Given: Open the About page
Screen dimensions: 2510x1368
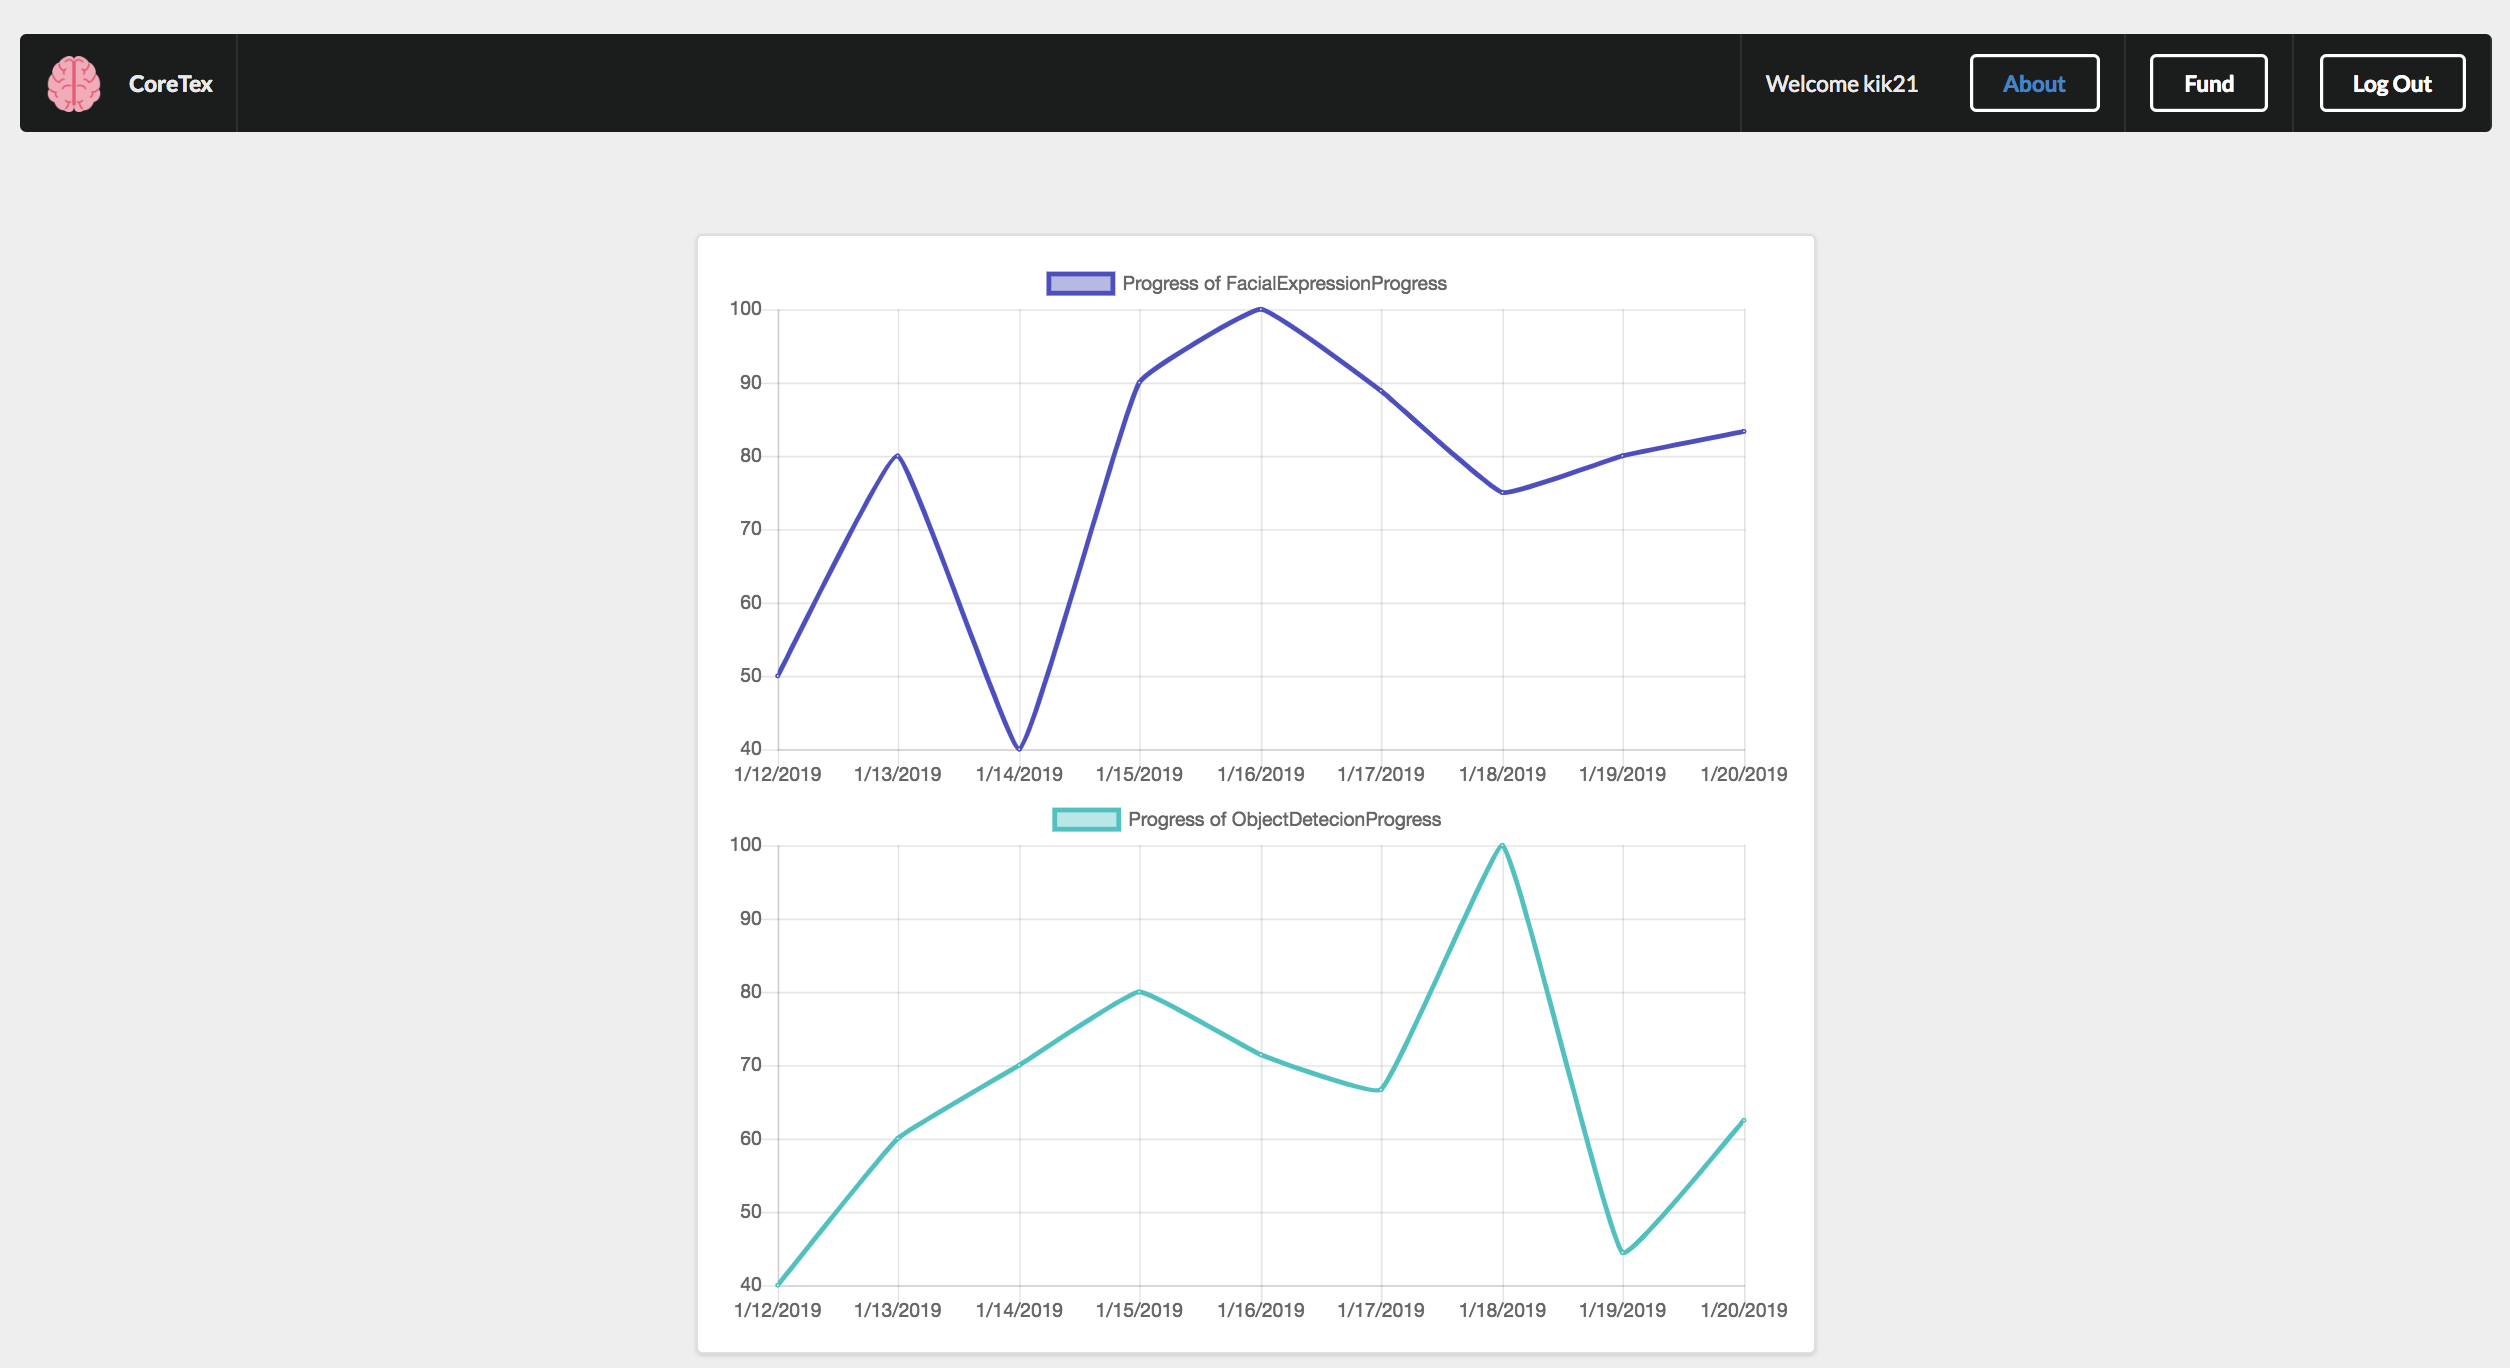Looking at the screenshot, I should [x=2033, y=84].
